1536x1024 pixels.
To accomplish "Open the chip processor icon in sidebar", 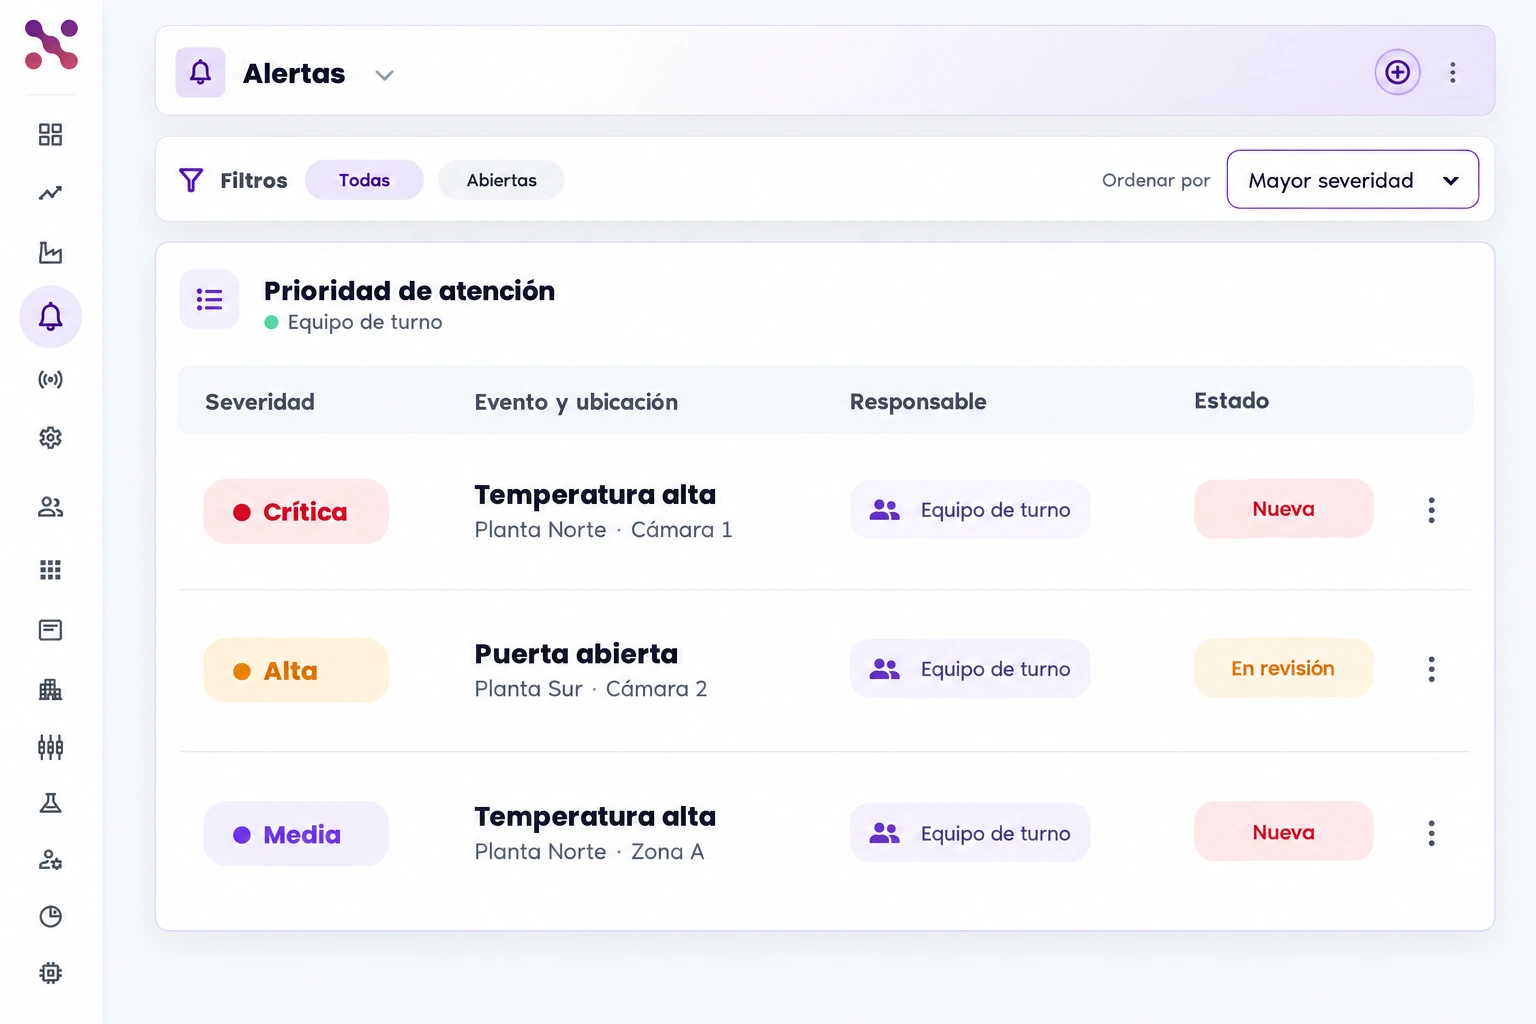I will (x=50, y=973).
